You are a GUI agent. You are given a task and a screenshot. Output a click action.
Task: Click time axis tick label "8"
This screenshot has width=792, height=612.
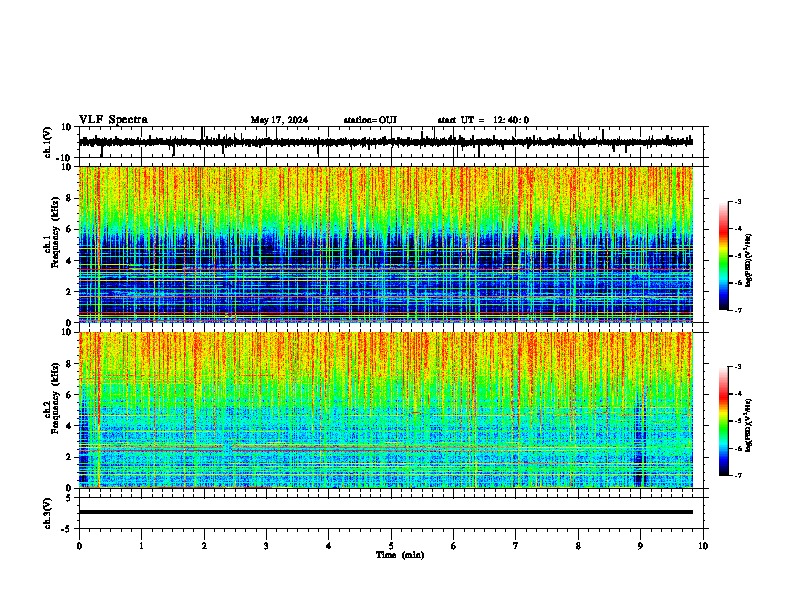[578, 546]
